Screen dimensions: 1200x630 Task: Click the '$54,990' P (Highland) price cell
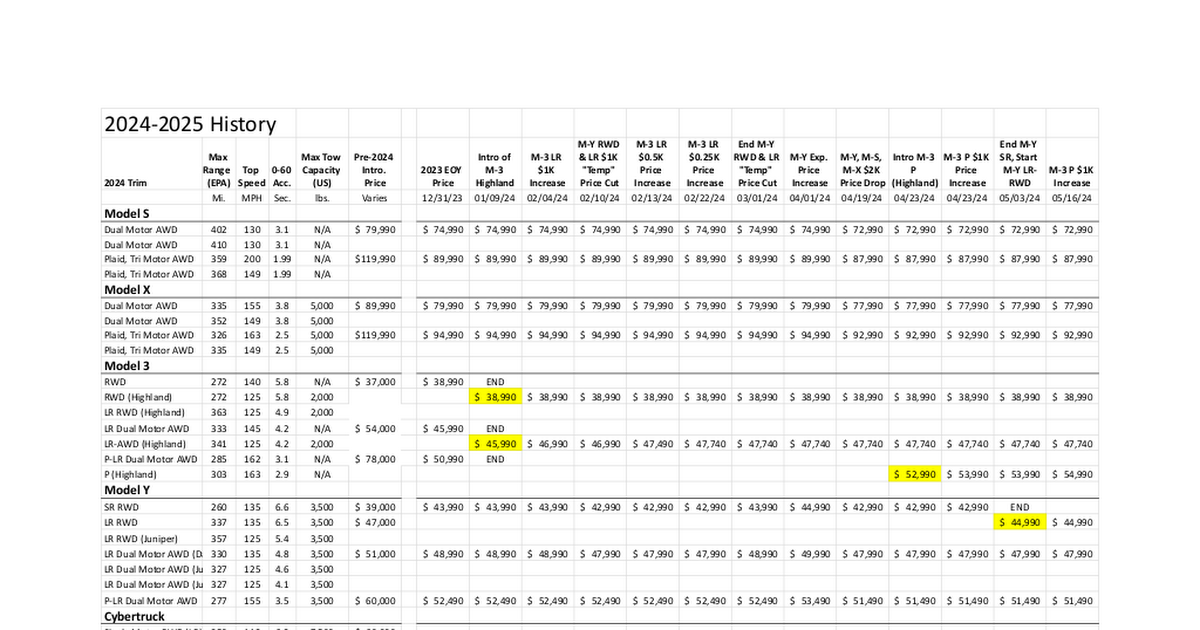point(1071,475)
